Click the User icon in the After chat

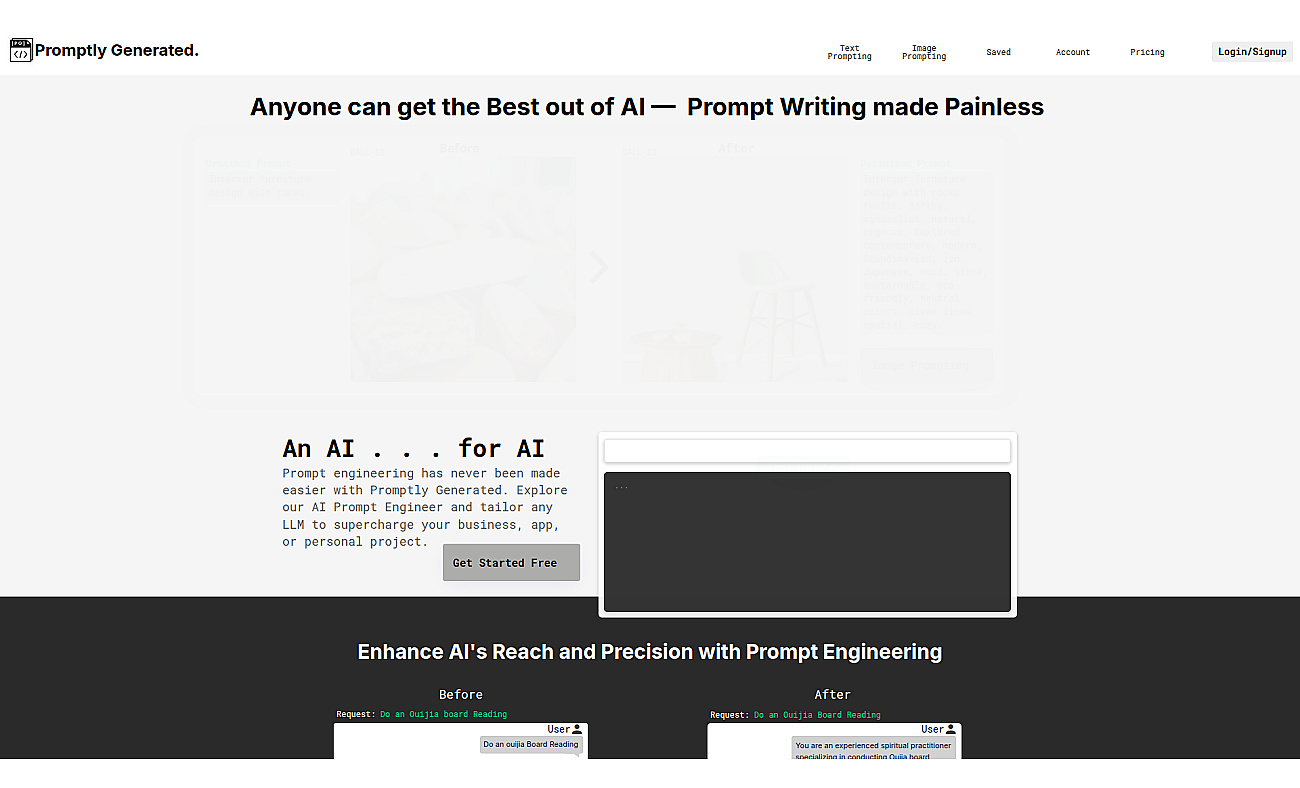coord(951,730)
